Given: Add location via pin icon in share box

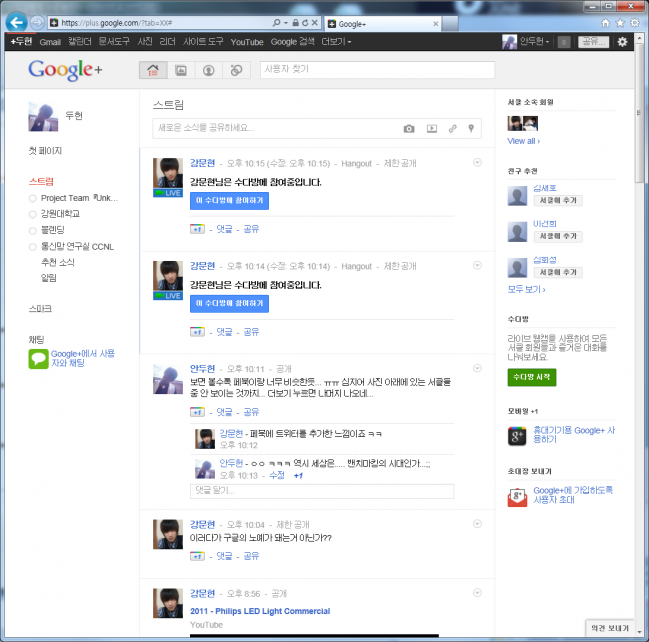Looking at the screenshot, I should point(471,128).
